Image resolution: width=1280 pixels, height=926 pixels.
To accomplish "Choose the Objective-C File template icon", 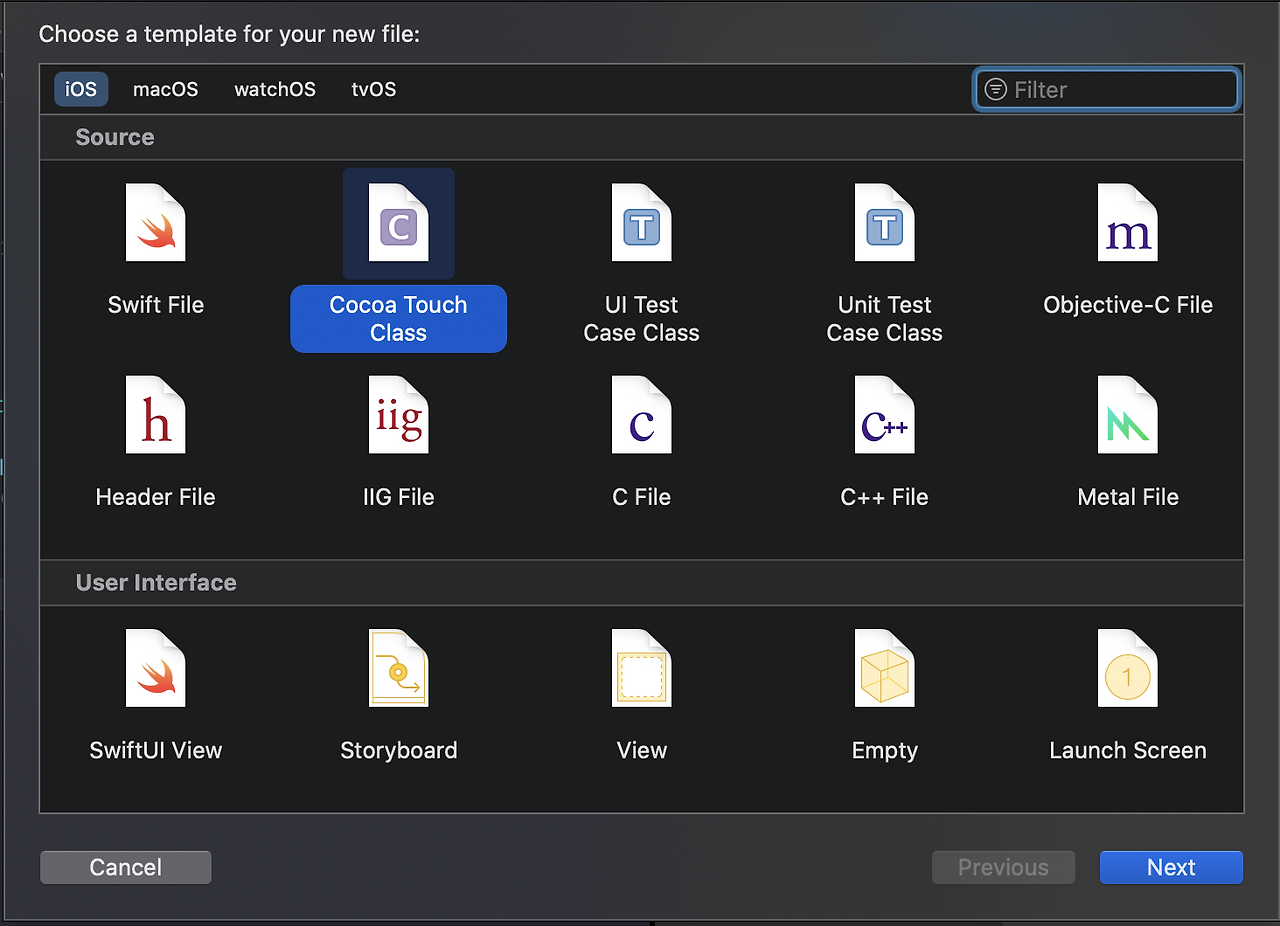I will pyautogui.click(x=1128, y=223).
